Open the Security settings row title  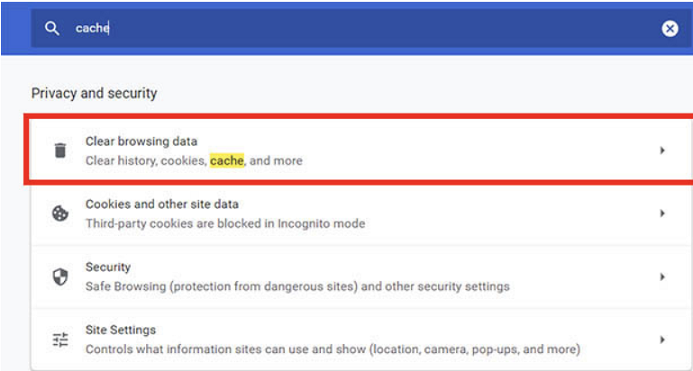pyautogui.click(x=108, y=267)
